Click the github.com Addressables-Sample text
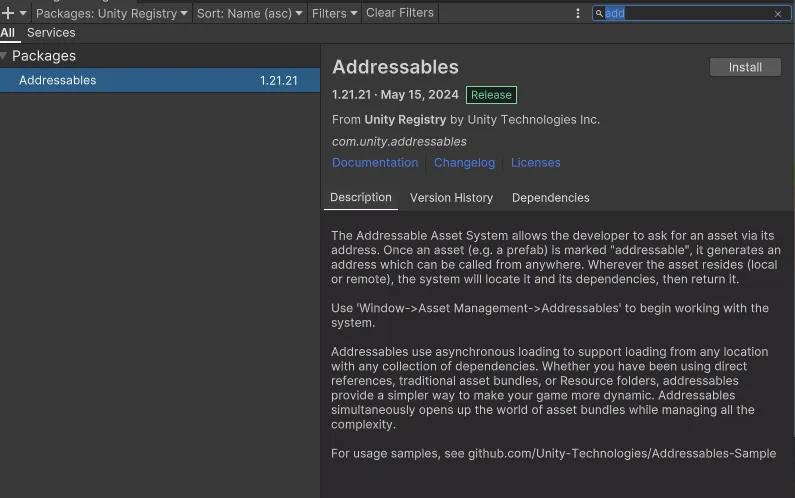The image size is (795, 498). tap(622, 453)
